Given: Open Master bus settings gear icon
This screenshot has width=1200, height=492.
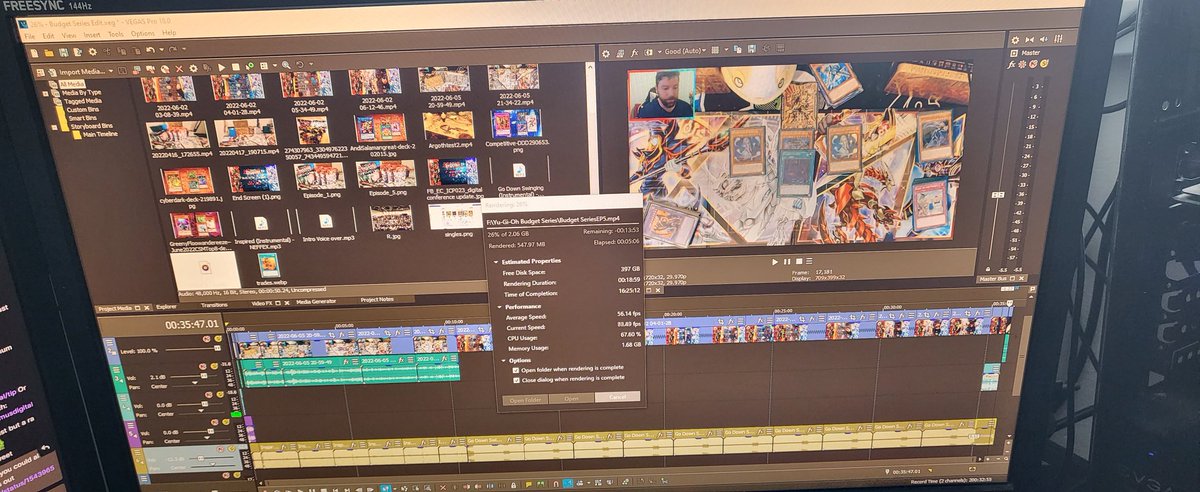Looking at the screenshot, I should pyautogui.click(x=1015, y=40).
